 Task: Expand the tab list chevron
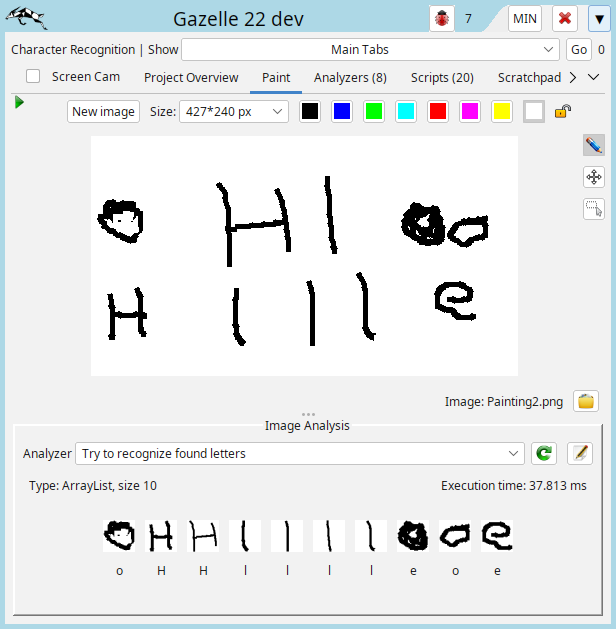[594, 77]
